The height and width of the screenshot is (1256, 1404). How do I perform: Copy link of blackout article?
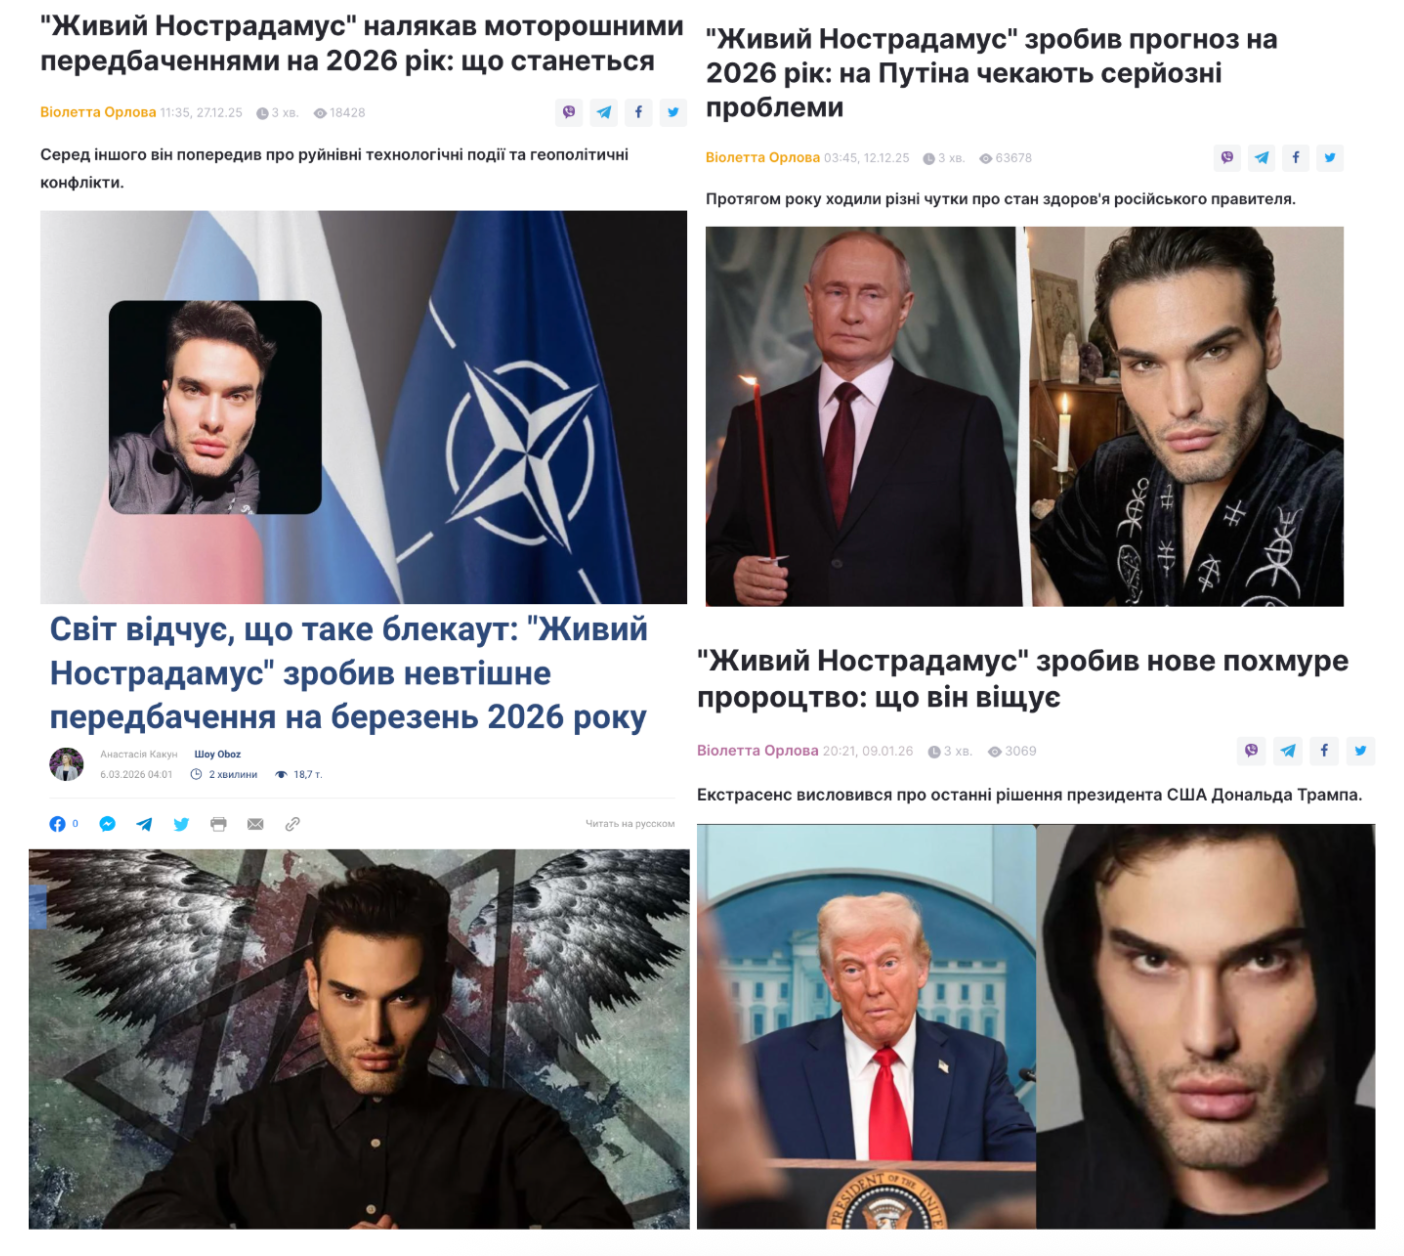coord(292,824)
